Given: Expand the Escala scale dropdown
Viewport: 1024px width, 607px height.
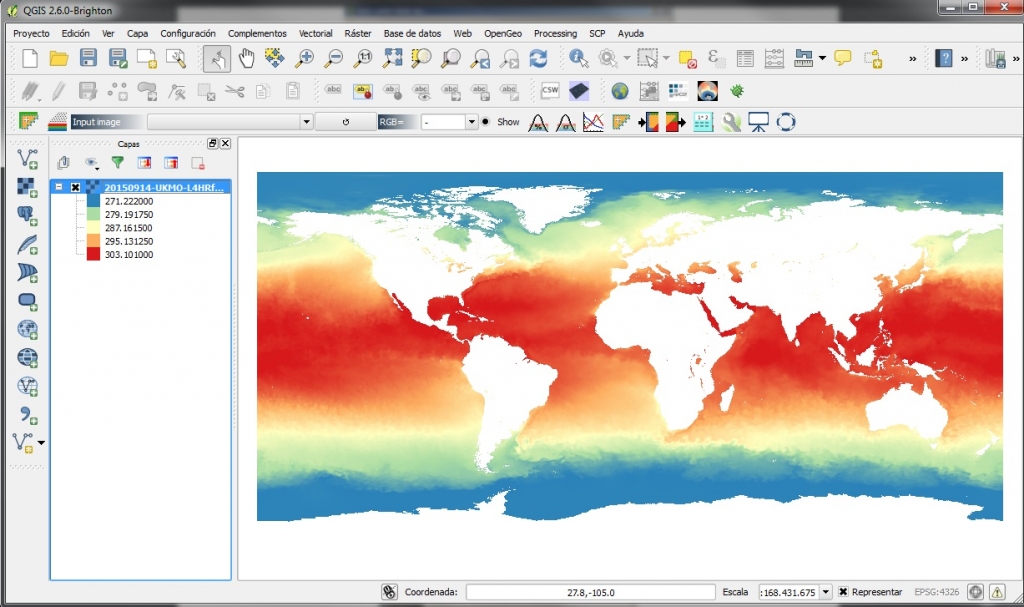Looking at the screenshot, I should click(x=825, y=592).
